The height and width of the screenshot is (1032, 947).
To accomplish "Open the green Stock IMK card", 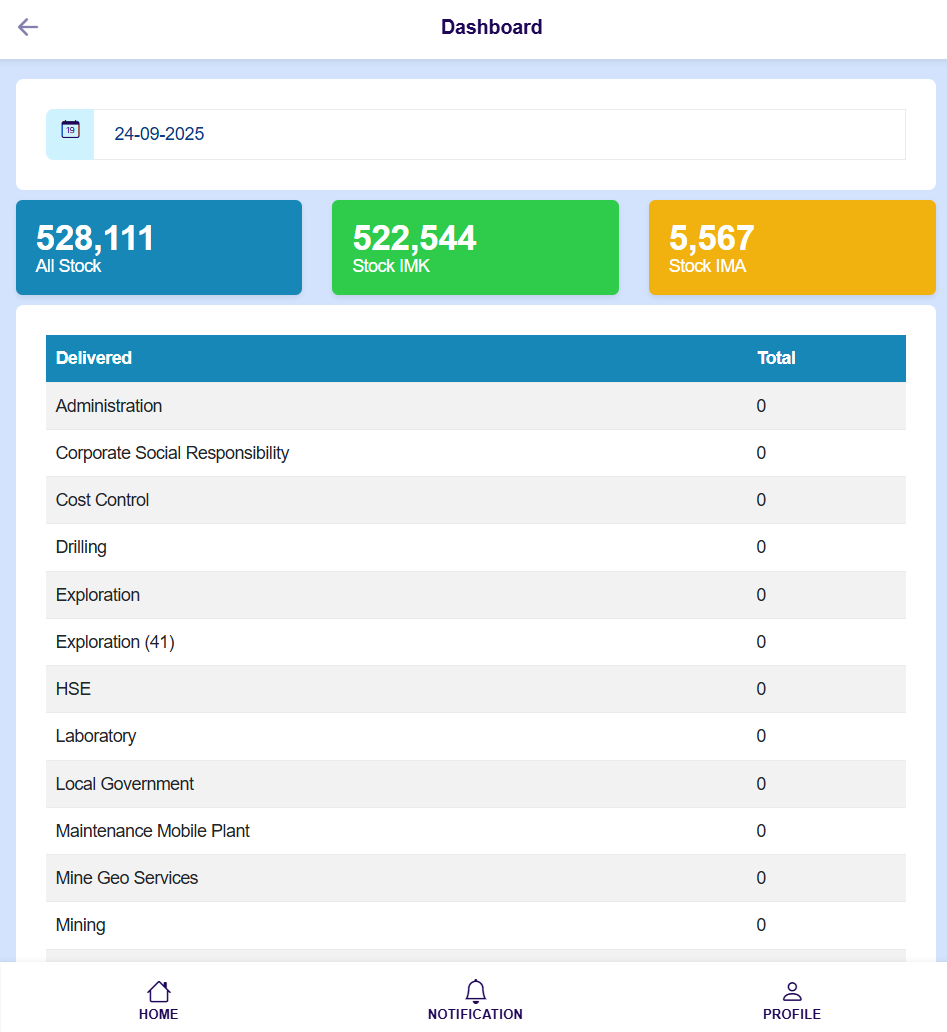I will pos(475,248).
